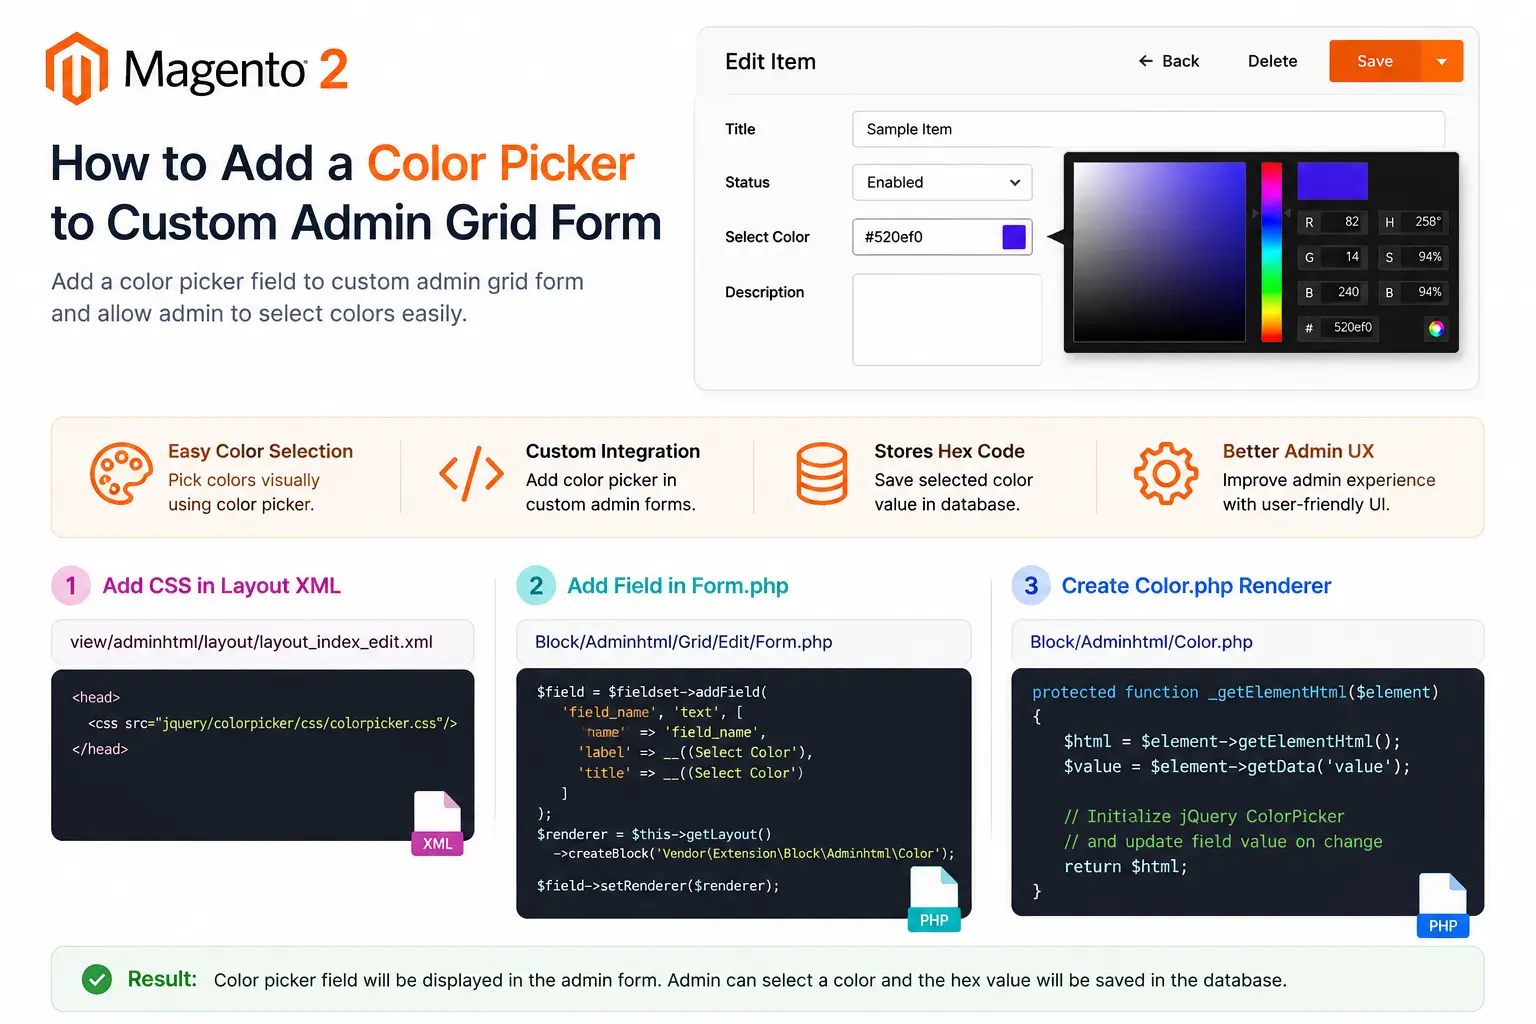Click the 'Add Field in Form.php' heading
The width and height of the screenshot is (1536, 1024).
pos(678,586)
